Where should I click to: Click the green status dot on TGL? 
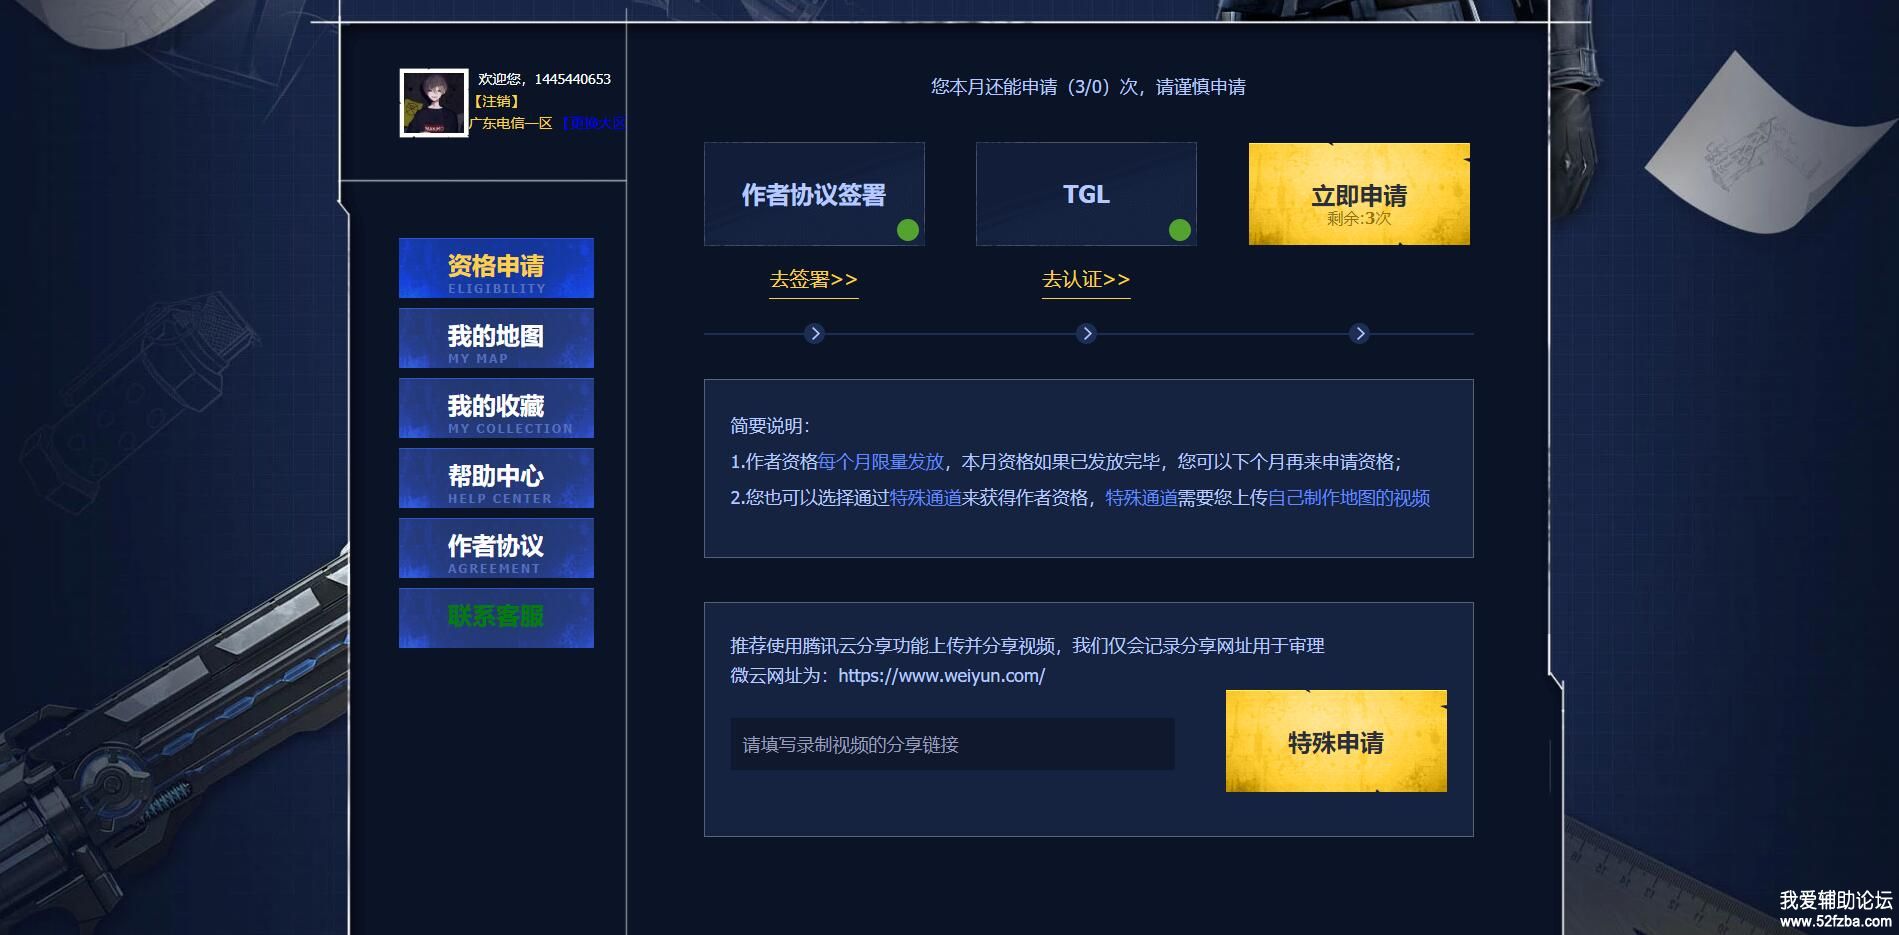pyautogui.click(x=1180, y=230)
